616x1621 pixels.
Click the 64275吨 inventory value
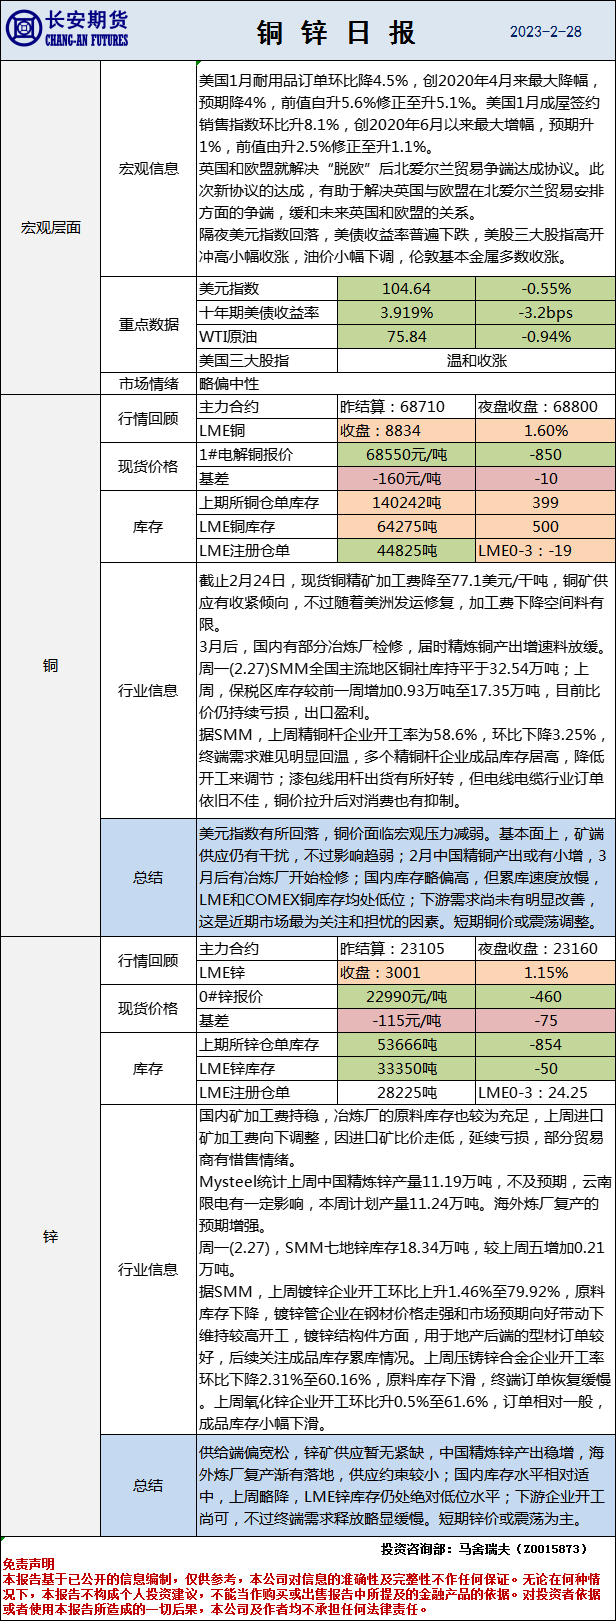(406, 526)
